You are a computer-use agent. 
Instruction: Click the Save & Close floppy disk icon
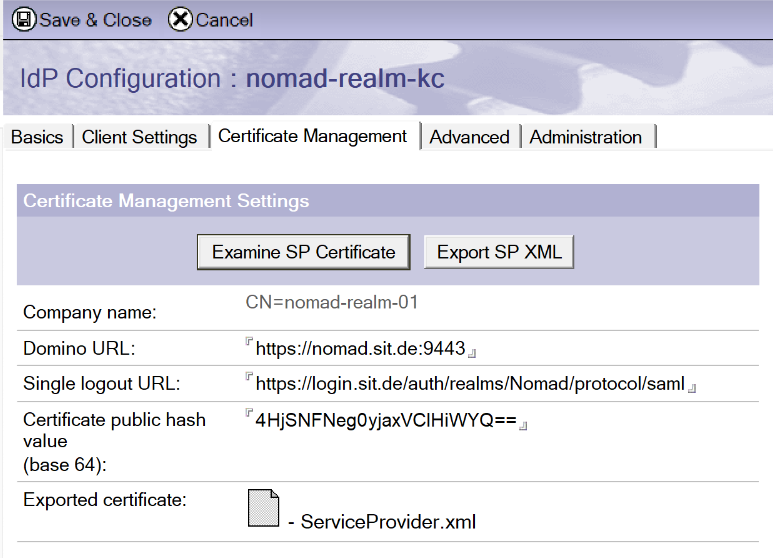coord(22,19)
